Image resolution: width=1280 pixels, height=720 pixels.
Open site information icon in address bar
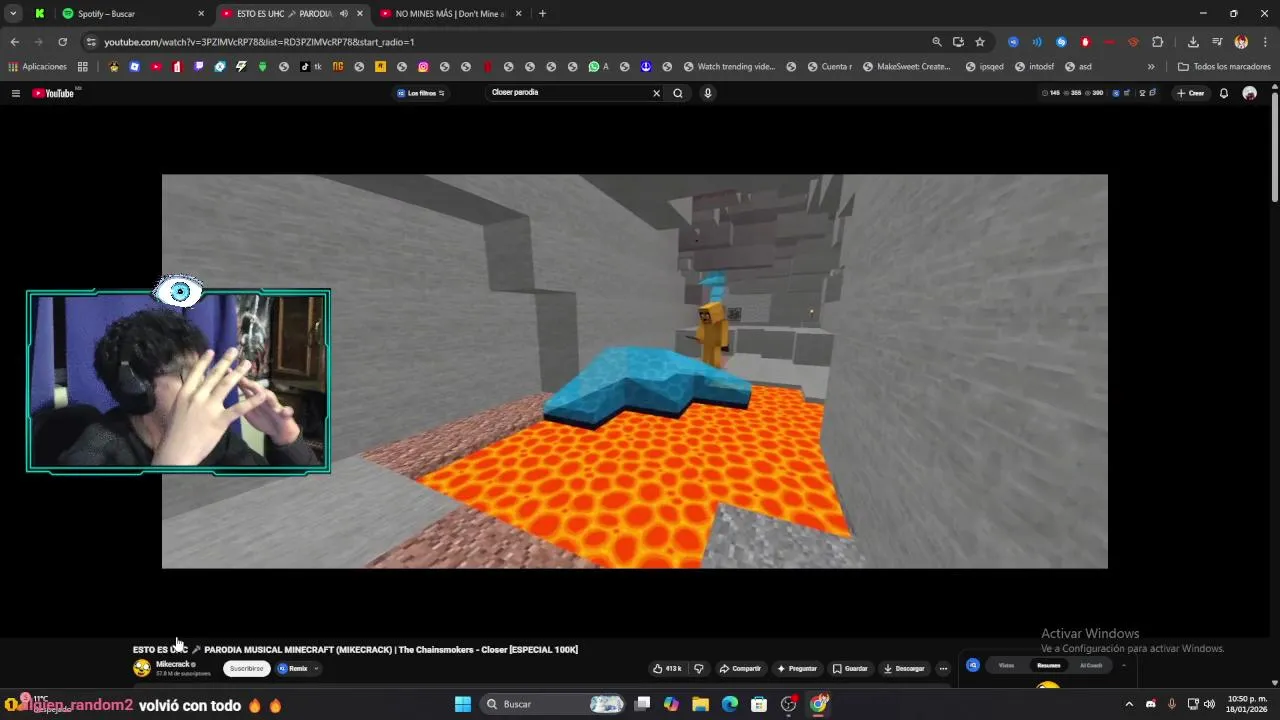tap(91, 42)
